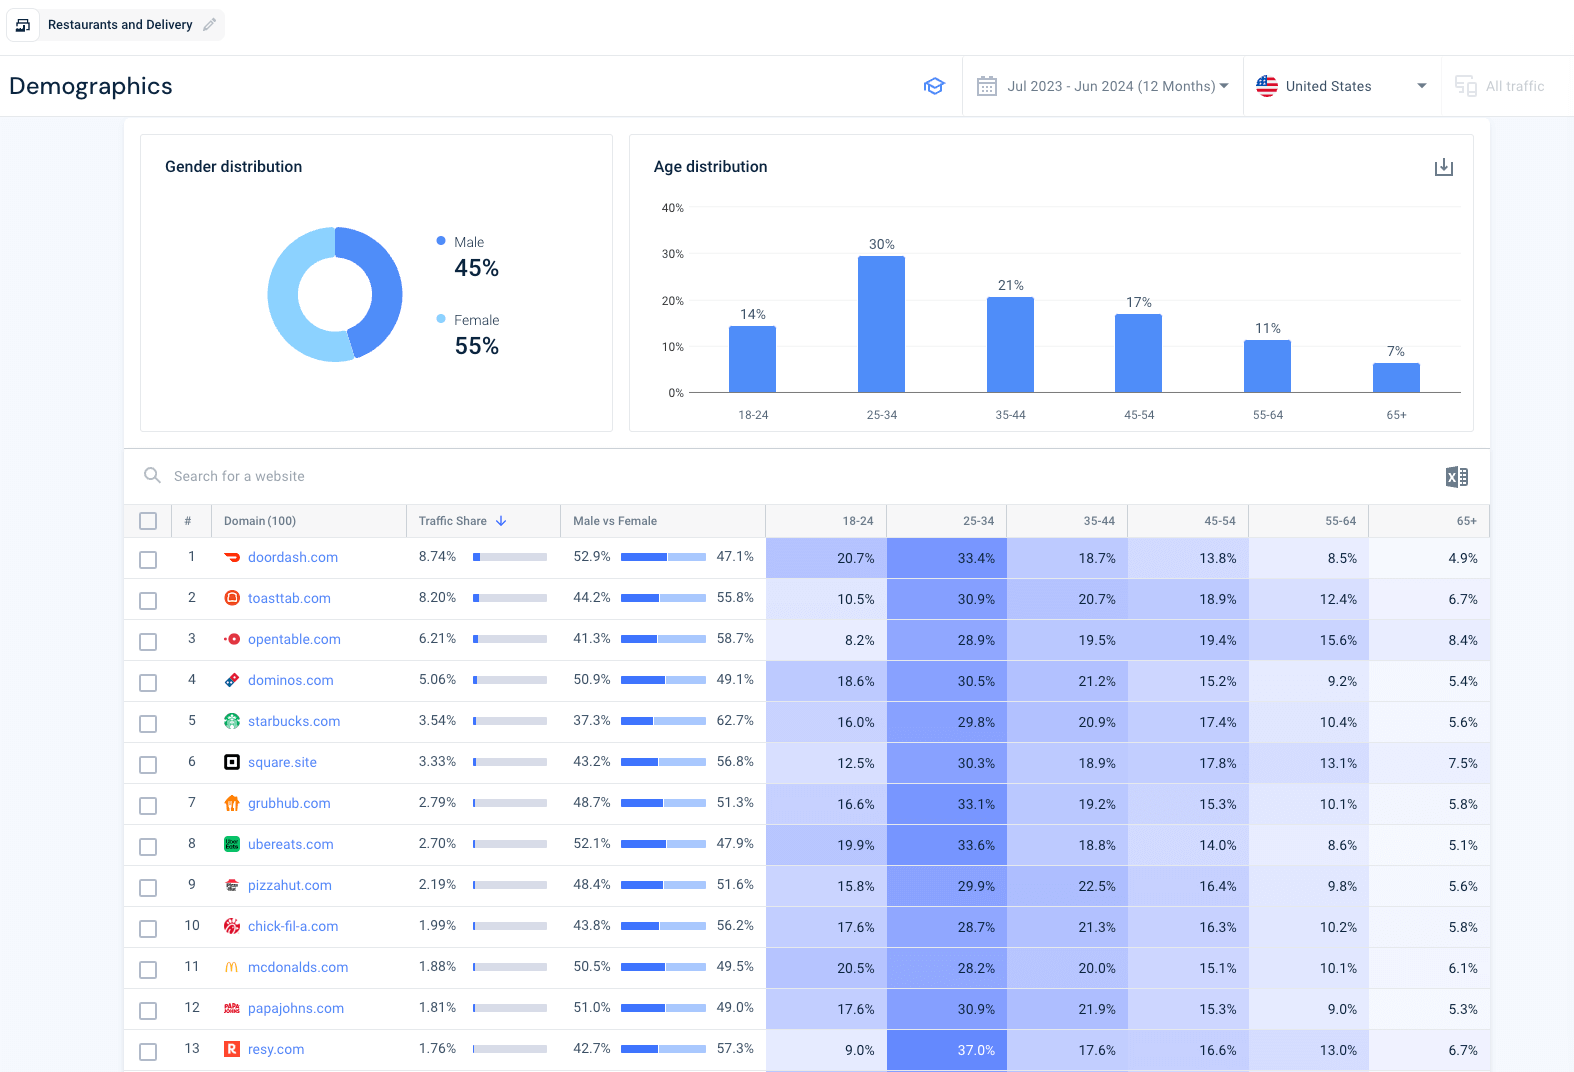
Task: Click the 62.7% female value for starbucks.com
Action: tap(735, 720)
